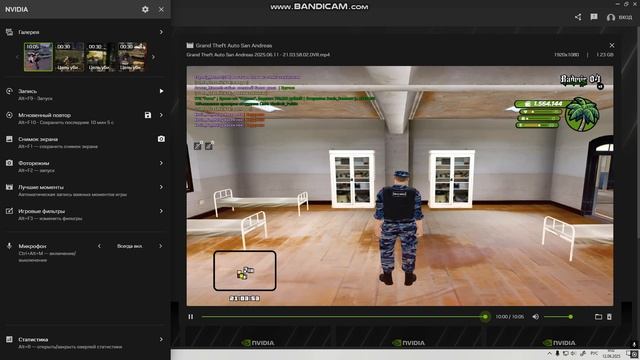Mute the video with speaker icon
Viewport: 640px width, 360px height.
pyautogui.click(x=536, y=317)
